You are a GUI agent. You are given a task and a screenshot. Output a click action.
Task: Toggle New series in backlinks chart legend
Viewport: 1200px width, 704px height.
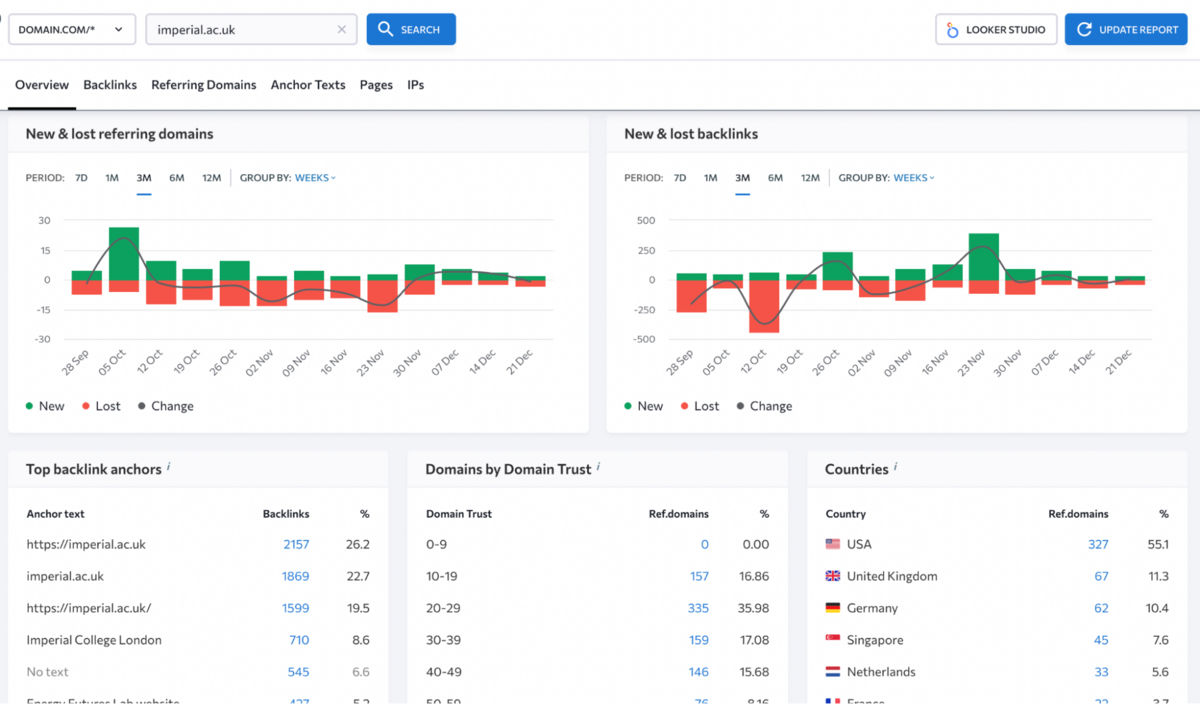643,406
